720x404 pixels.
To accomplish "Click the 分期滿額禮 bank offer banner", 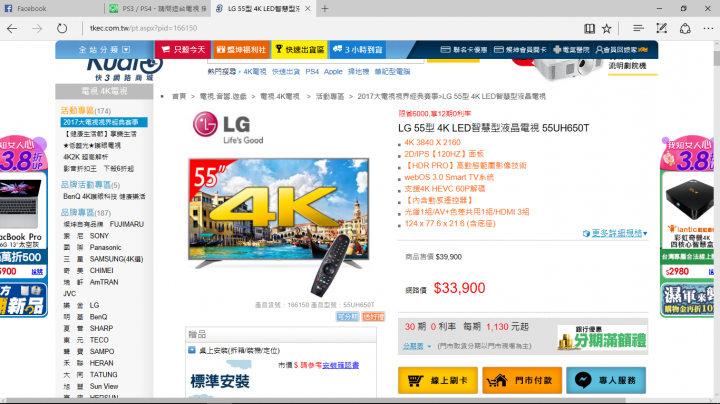I will click(602, 337).
